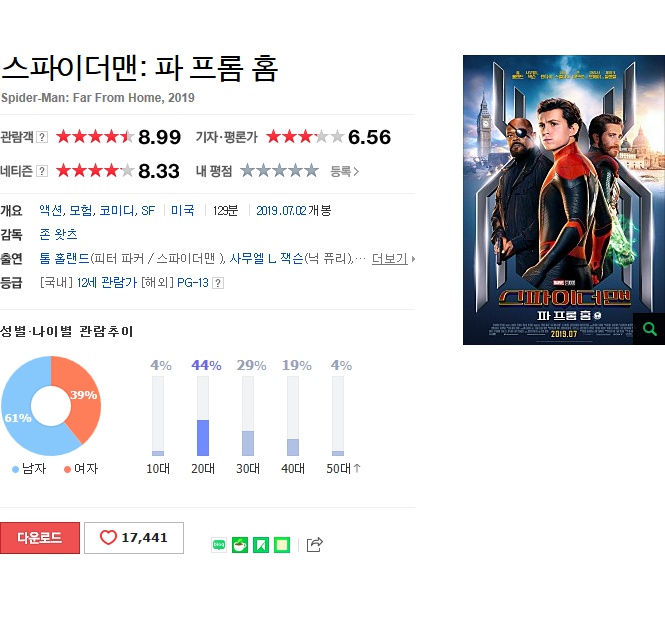The width and height of the screenshot is (665, 617).
Task: Click the 다운로드 button
Action: click(x=40, y=538)
